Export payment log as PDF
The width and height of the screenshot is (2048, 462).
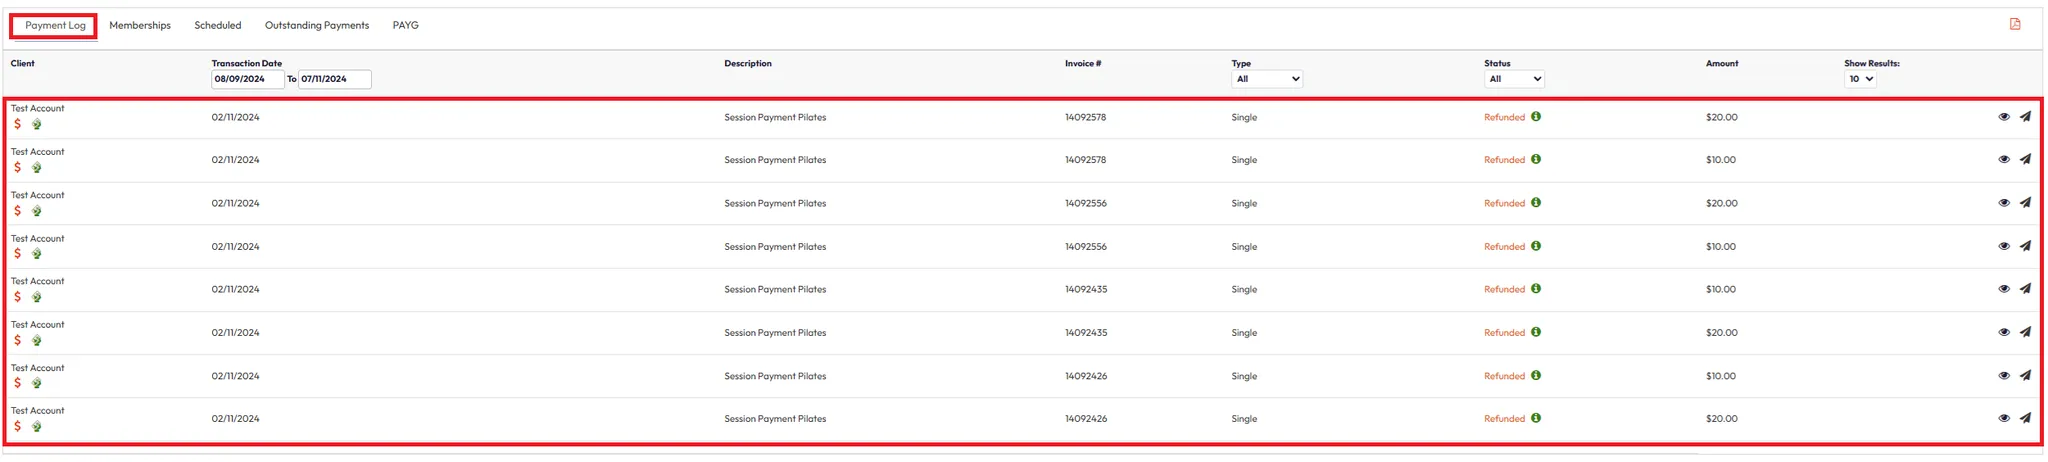2014,24
